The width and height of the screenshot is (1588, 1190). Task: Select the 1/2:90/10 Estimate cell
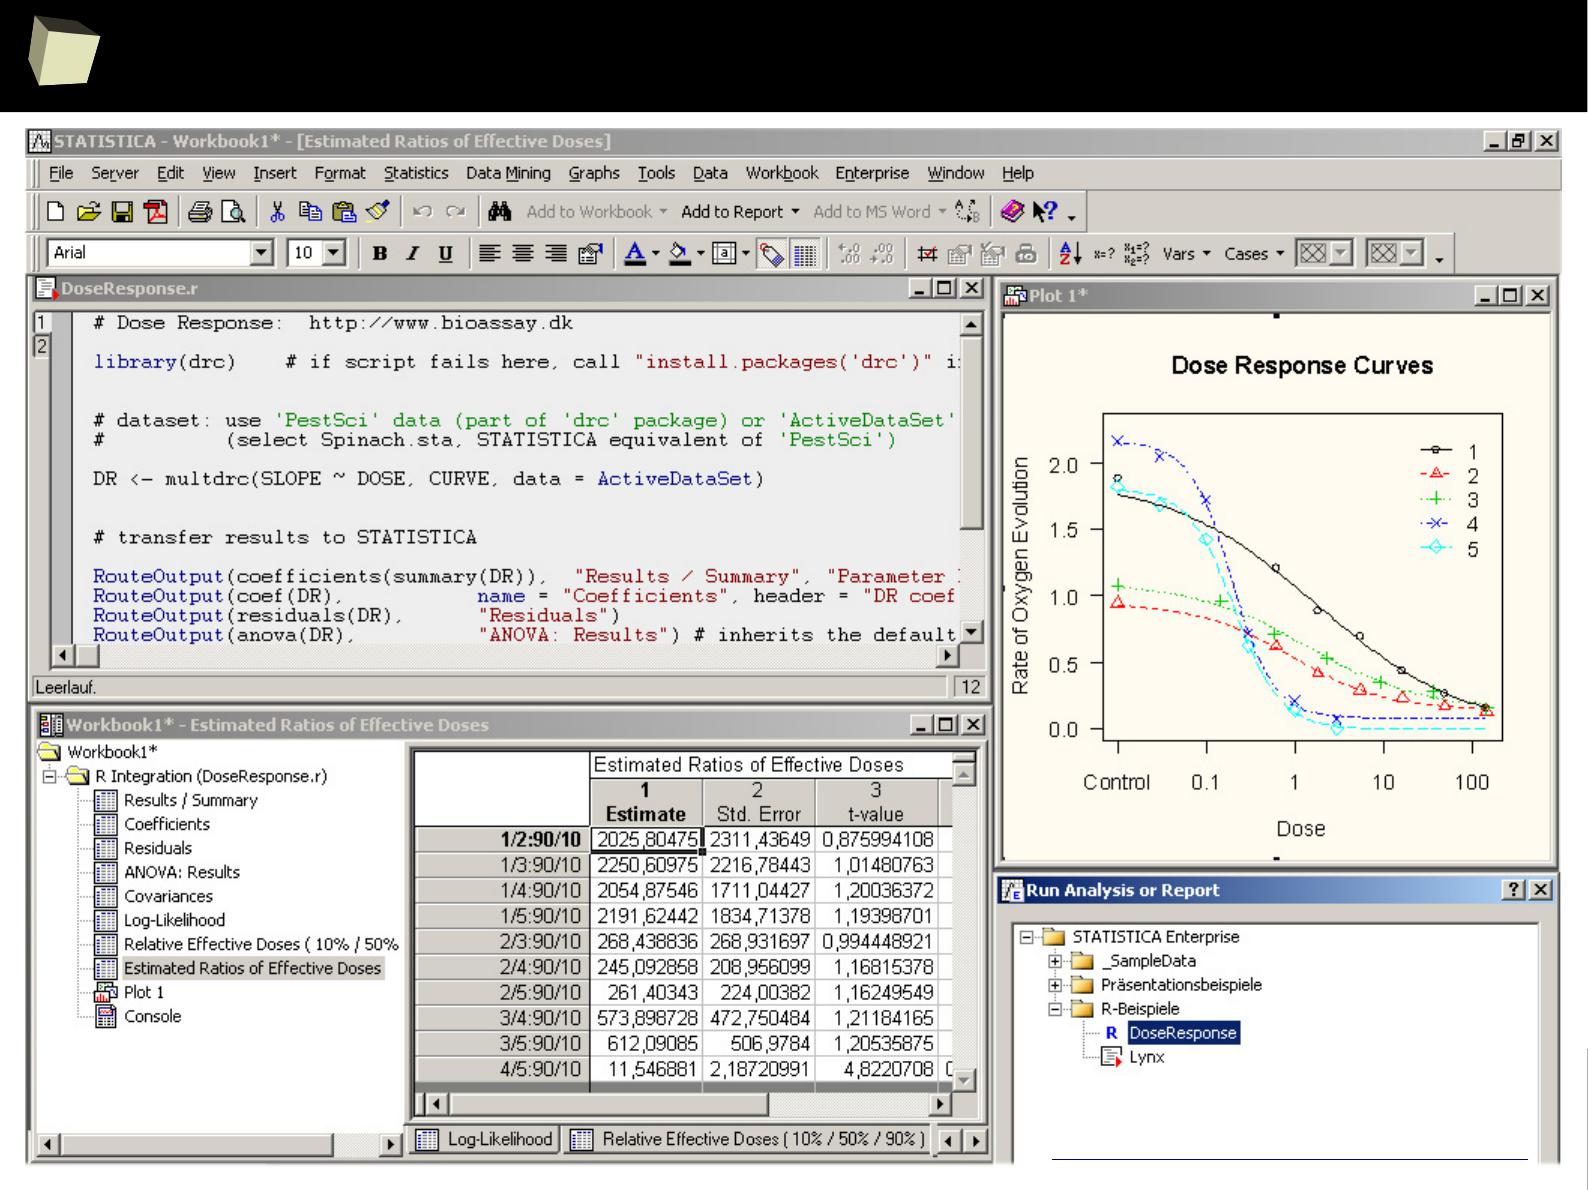pos(646,840)
